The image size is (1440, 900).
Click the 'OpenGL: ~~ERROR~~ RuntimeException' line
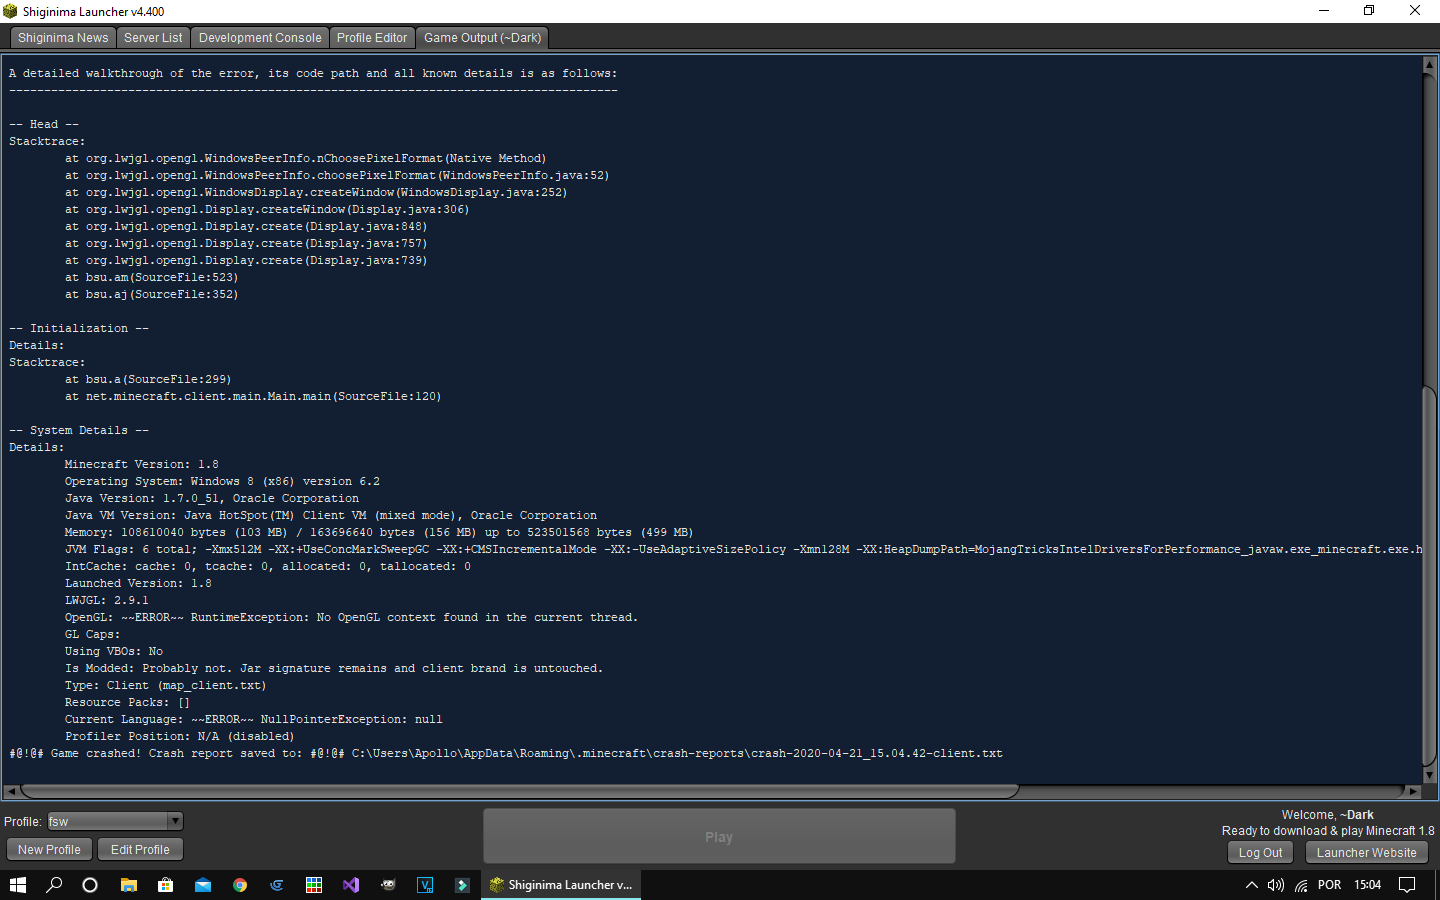point(351,617)
